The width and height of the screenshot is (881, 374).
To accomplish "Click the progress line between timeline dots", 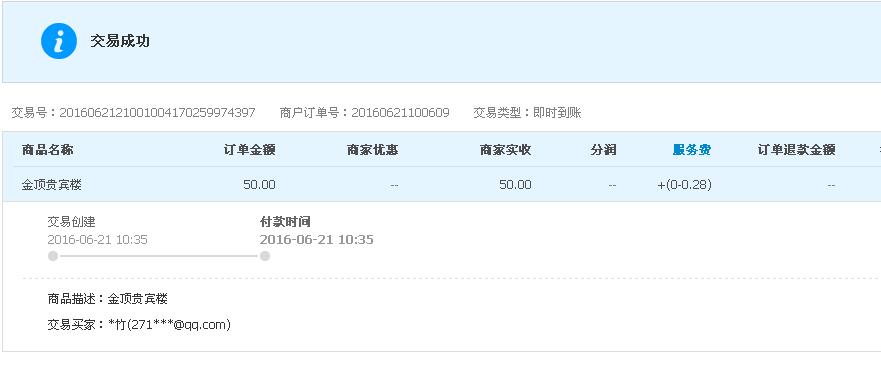I will 158,256.
